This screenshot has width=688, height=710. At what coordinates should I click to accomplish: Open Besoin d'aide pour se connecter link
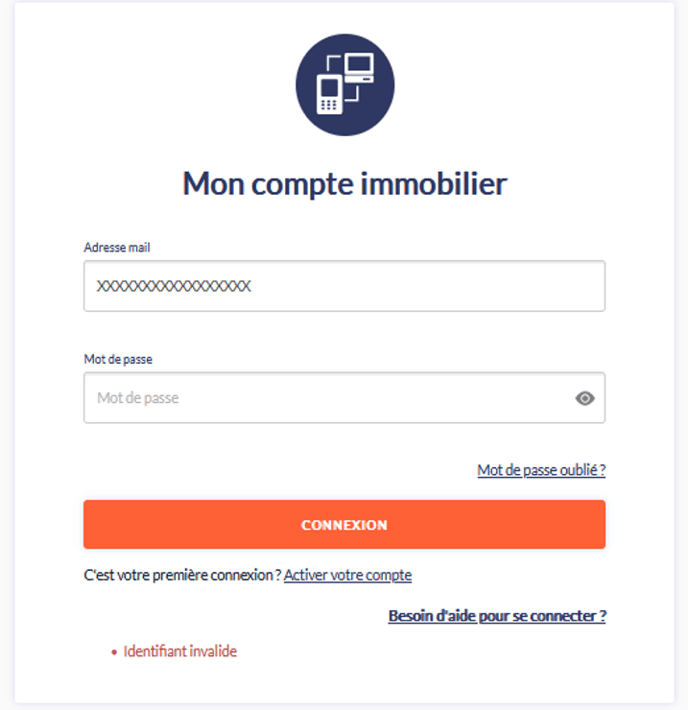pos(497,616)
